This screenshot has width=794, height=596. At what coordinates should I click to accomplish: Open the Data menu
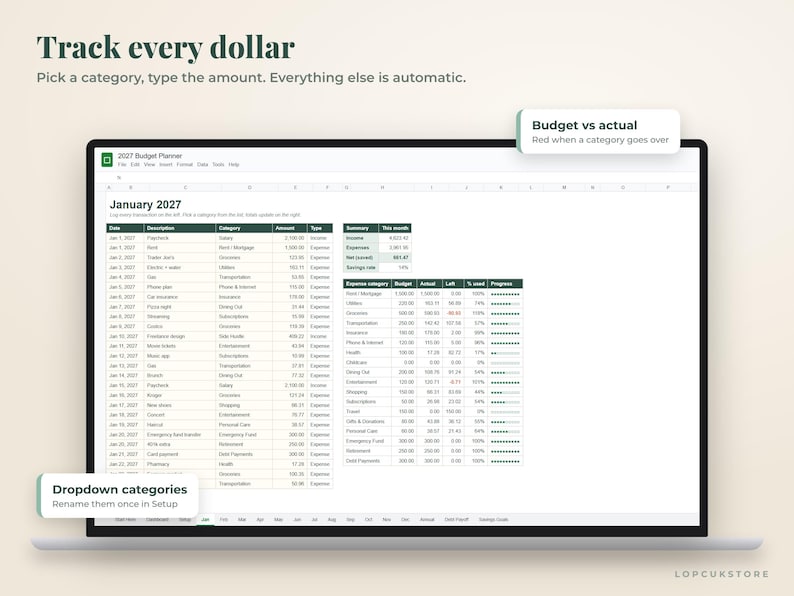(x=203, y=165)
